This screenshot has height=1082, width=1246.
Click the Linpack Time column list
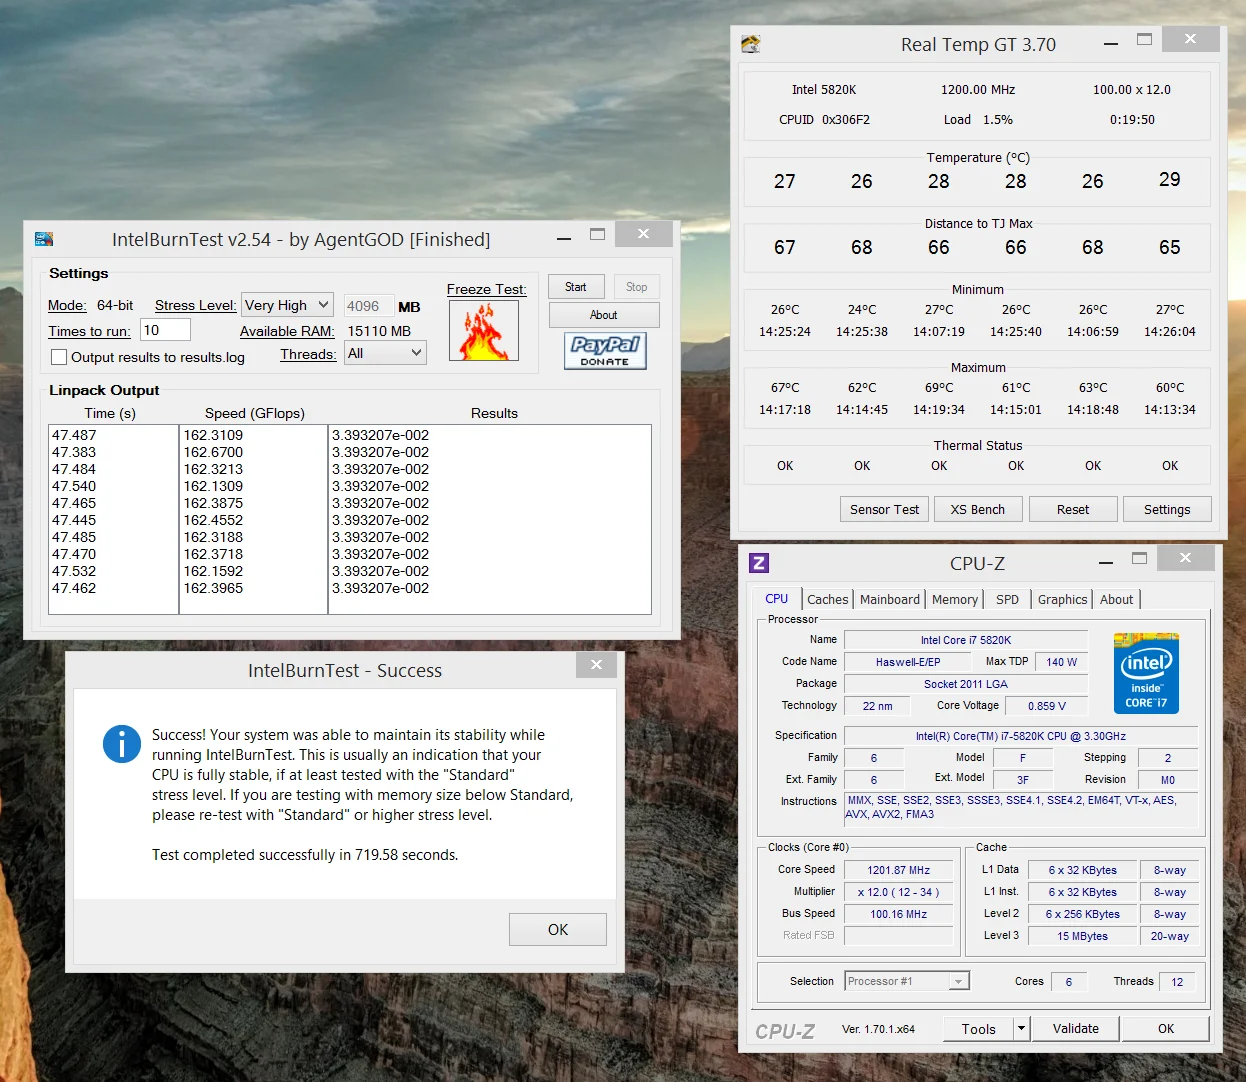click(113, 519)
